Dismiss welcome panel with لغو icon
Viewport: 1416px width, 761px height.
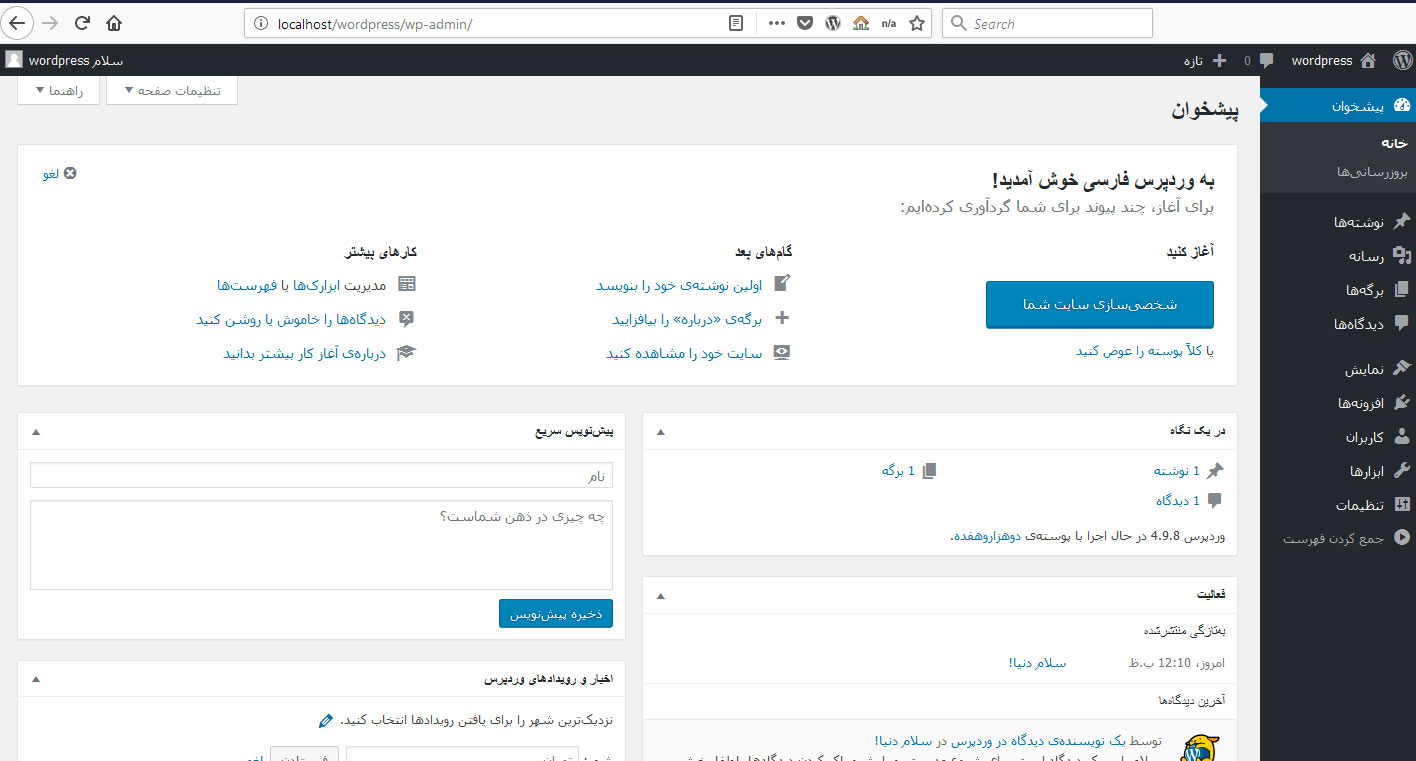tap(69, 173)
